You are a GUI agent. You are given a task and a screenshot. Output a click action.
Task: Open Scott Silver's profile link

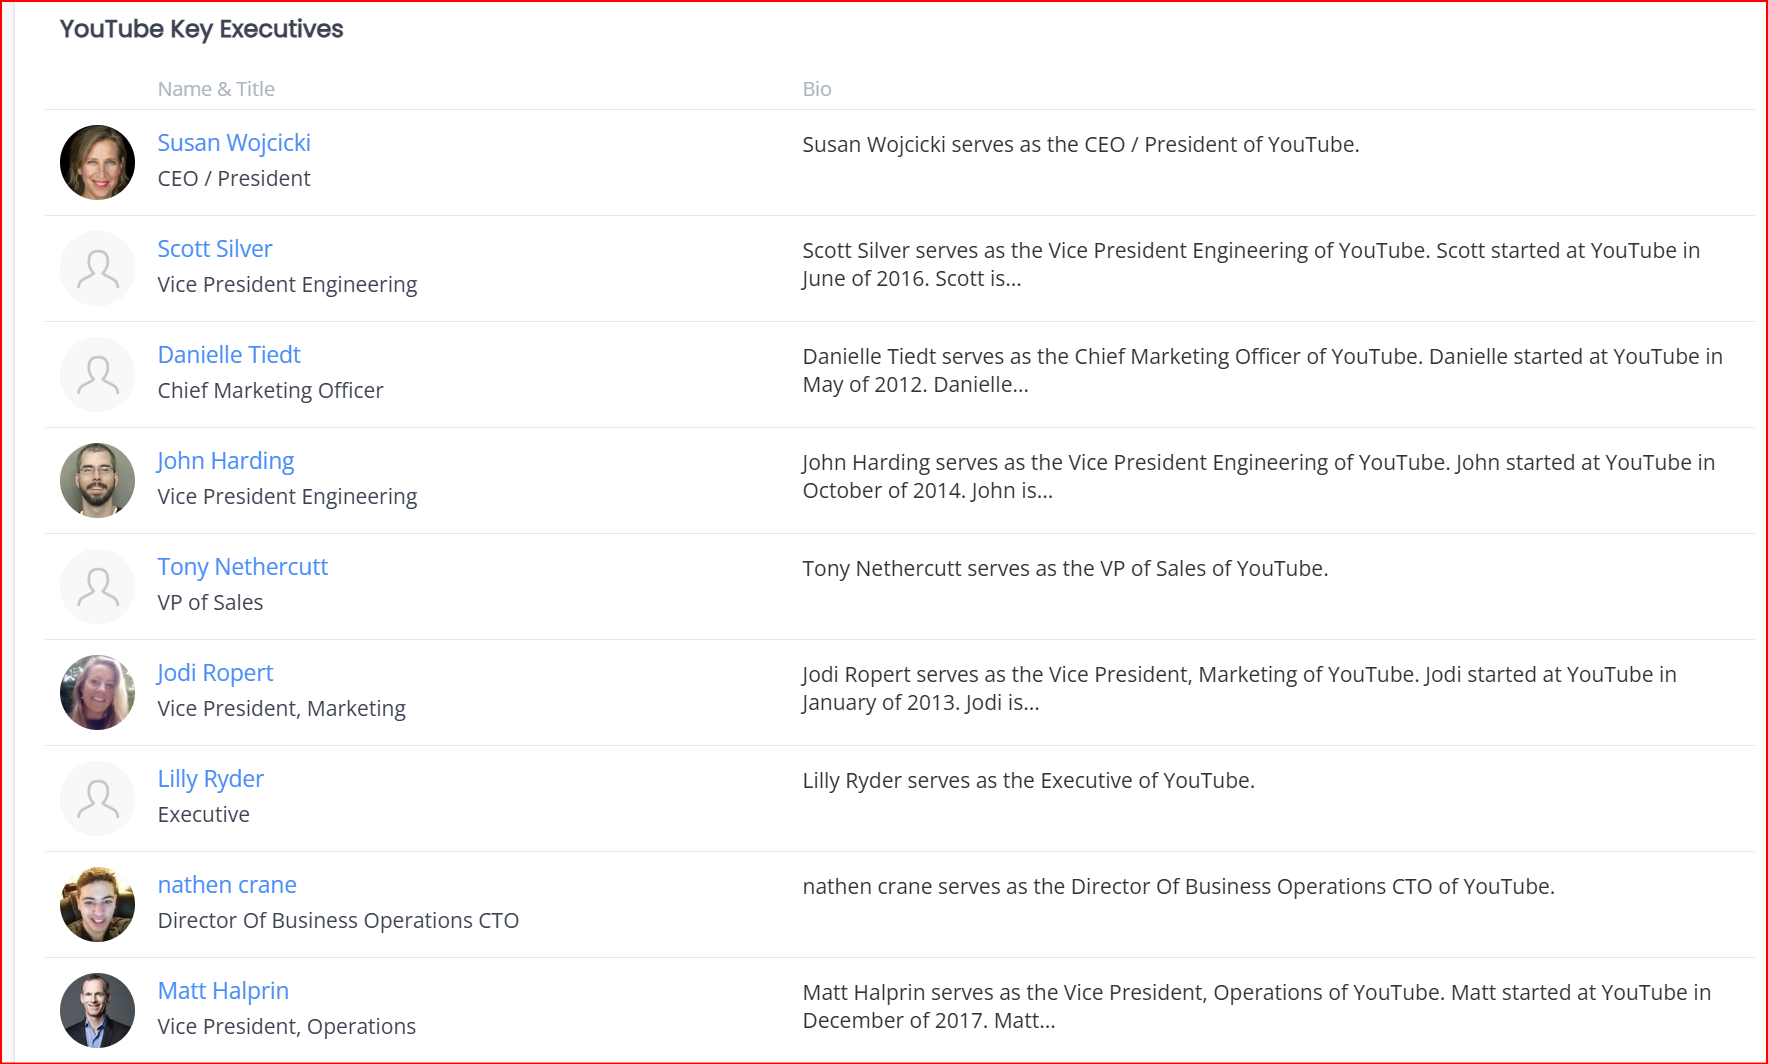[215, 249]
